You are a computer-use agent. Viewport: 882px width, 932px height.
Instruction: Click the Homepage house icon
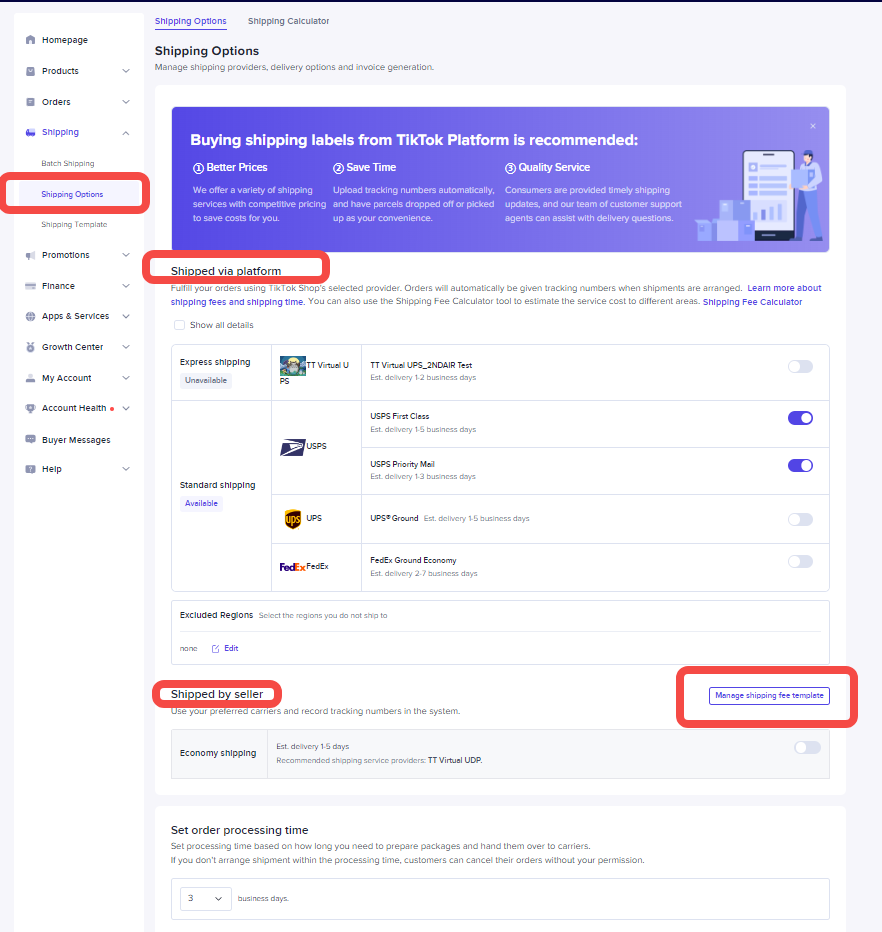click(x=30, y=40)
